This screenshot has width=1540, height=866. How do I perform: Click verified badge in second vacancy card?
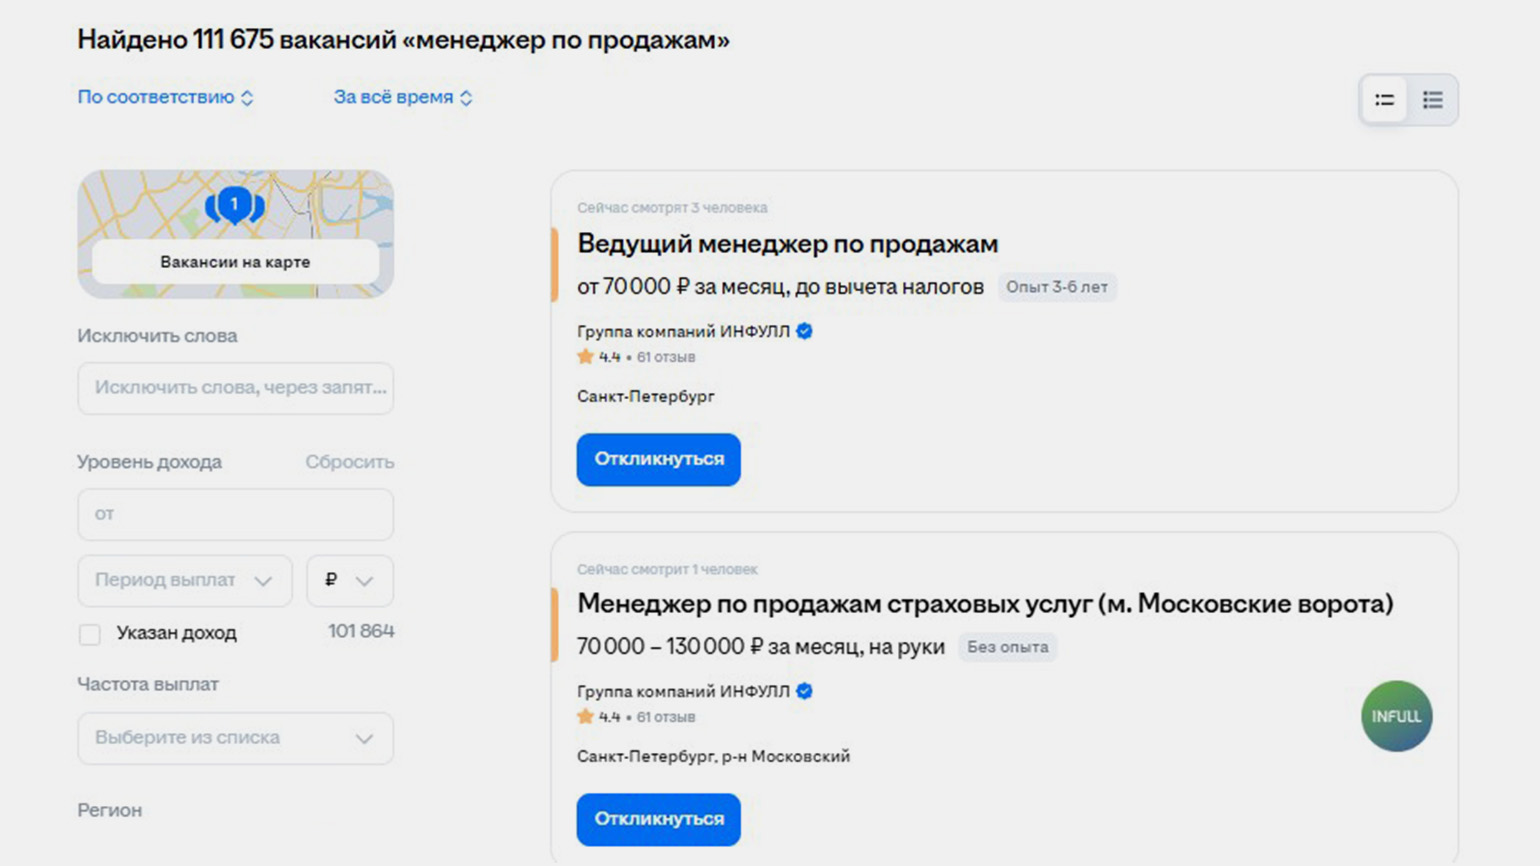coord(804,691)
